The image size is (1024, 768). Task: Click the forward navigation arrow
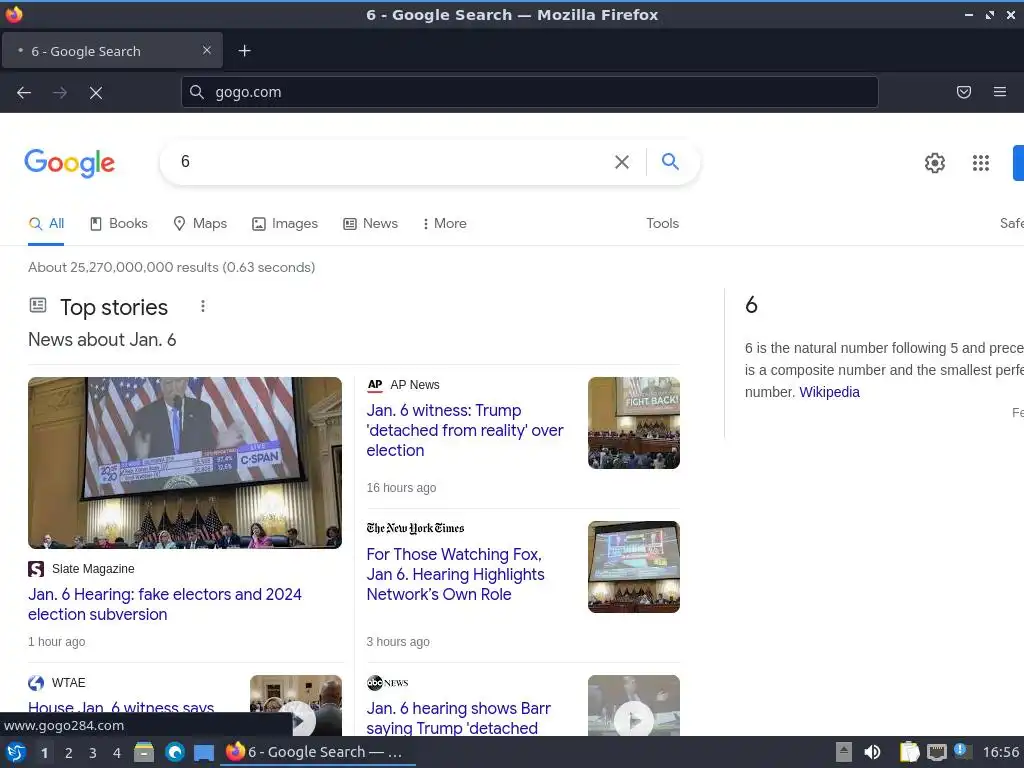[x=60, y=93]
